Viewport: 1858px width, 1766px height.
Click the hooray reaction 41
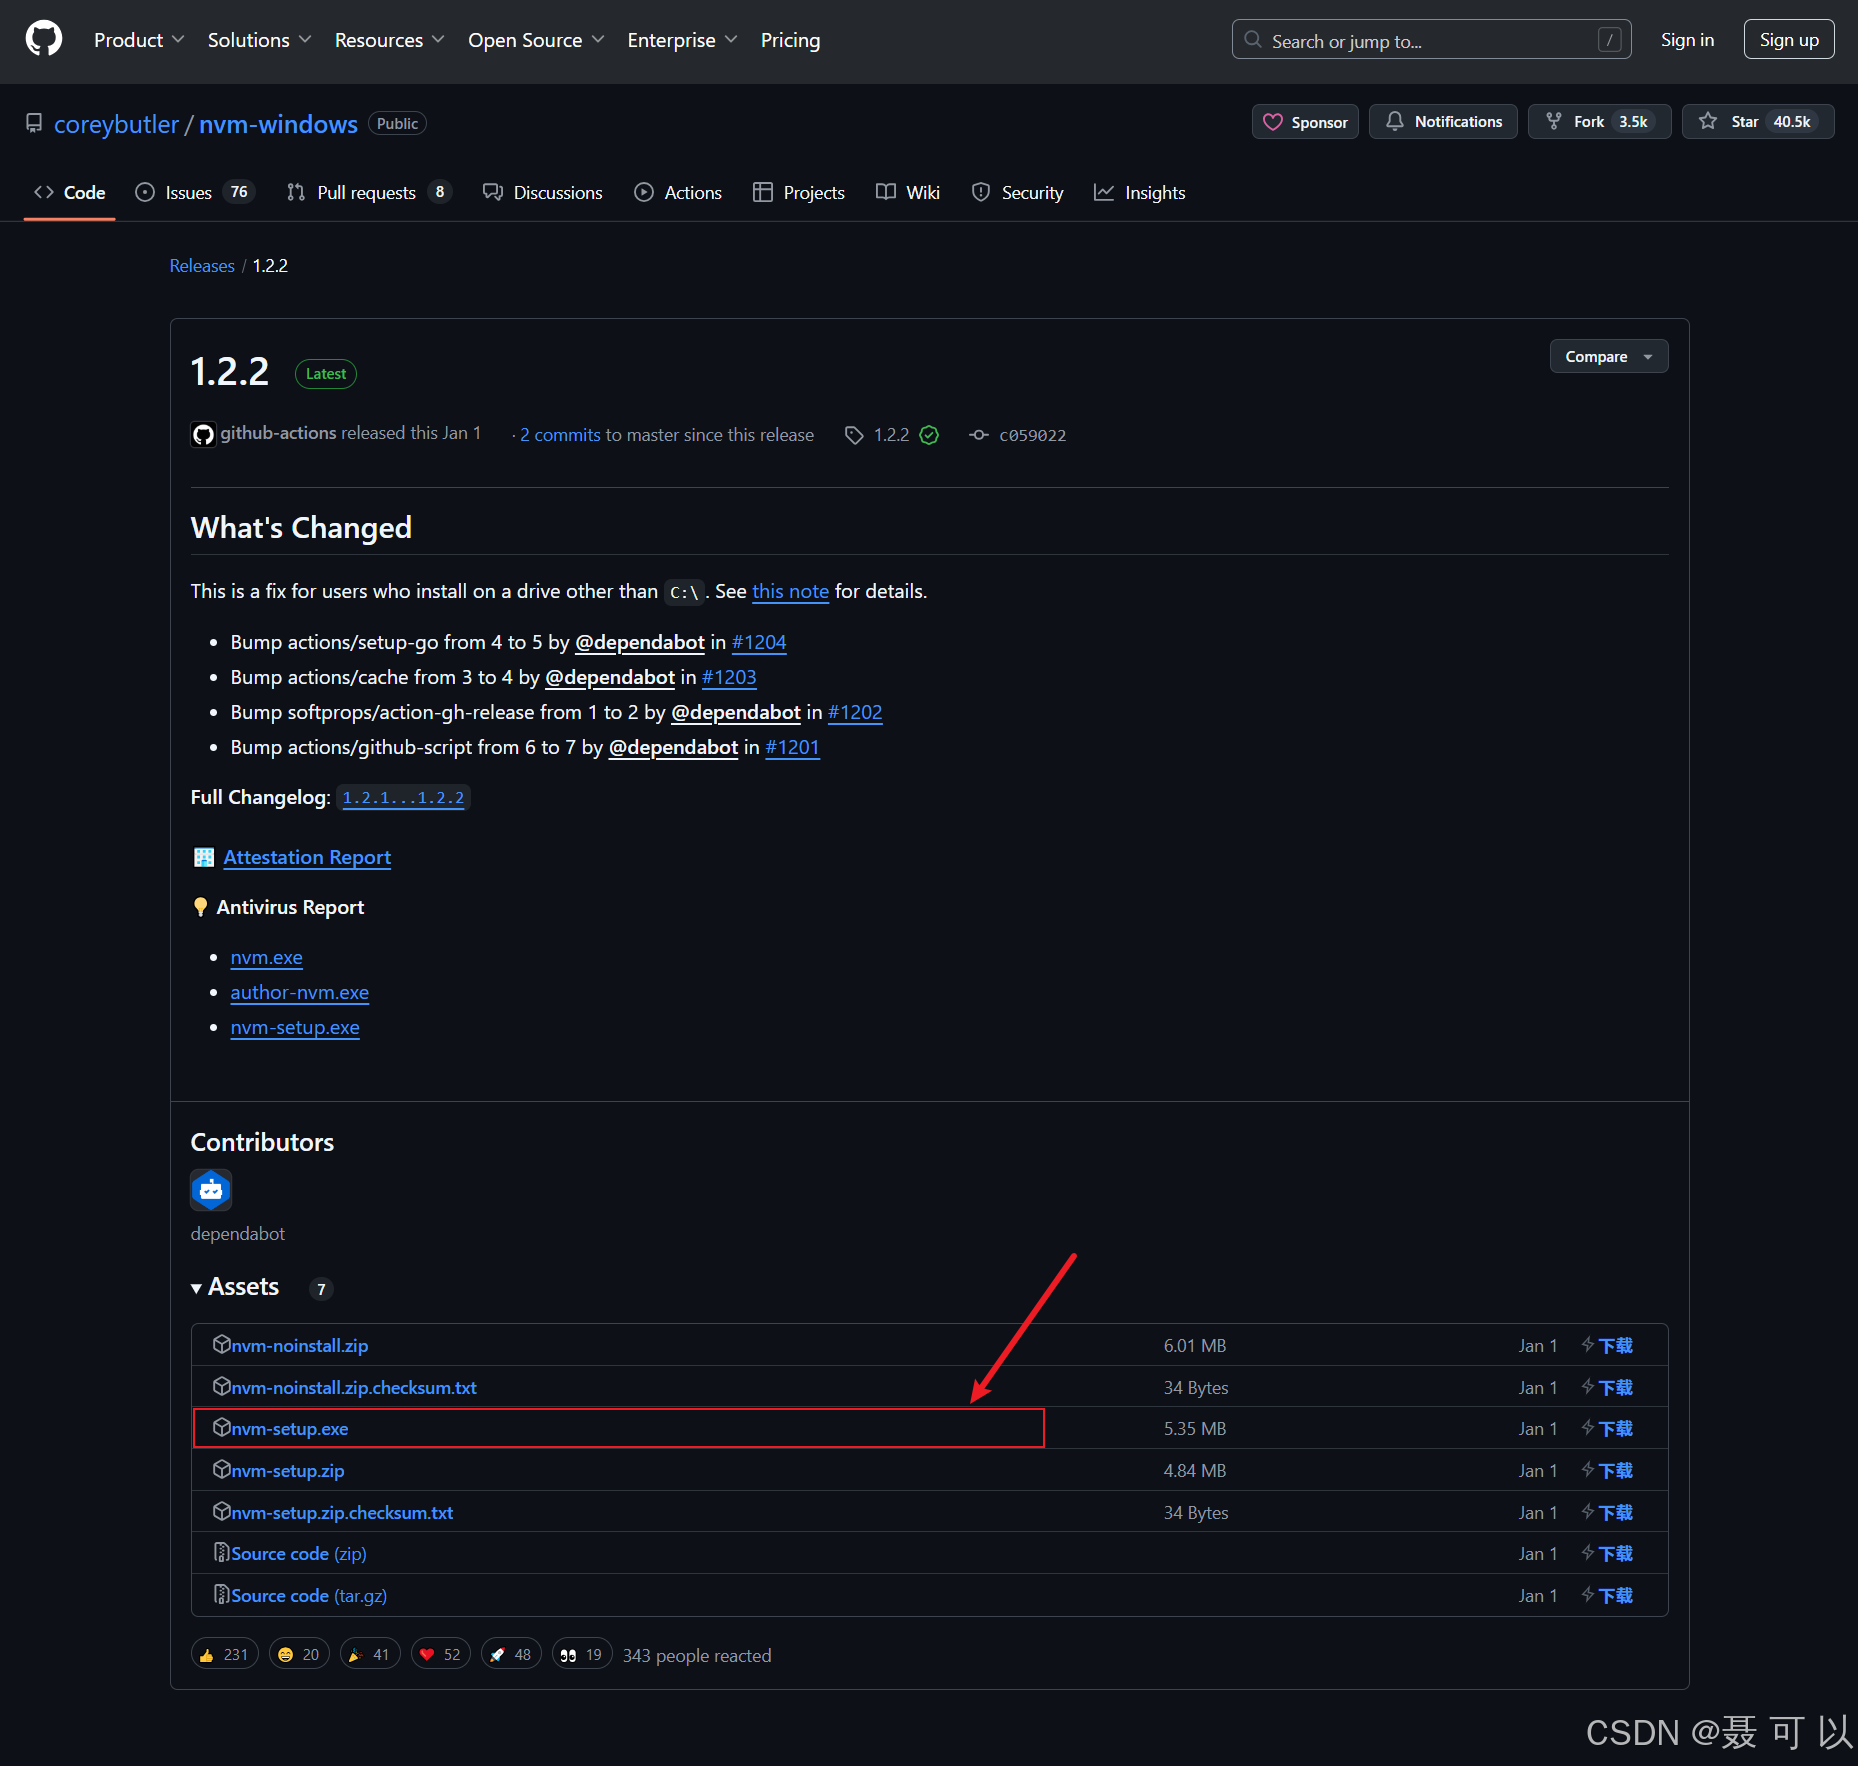(x=370, y=1655)
